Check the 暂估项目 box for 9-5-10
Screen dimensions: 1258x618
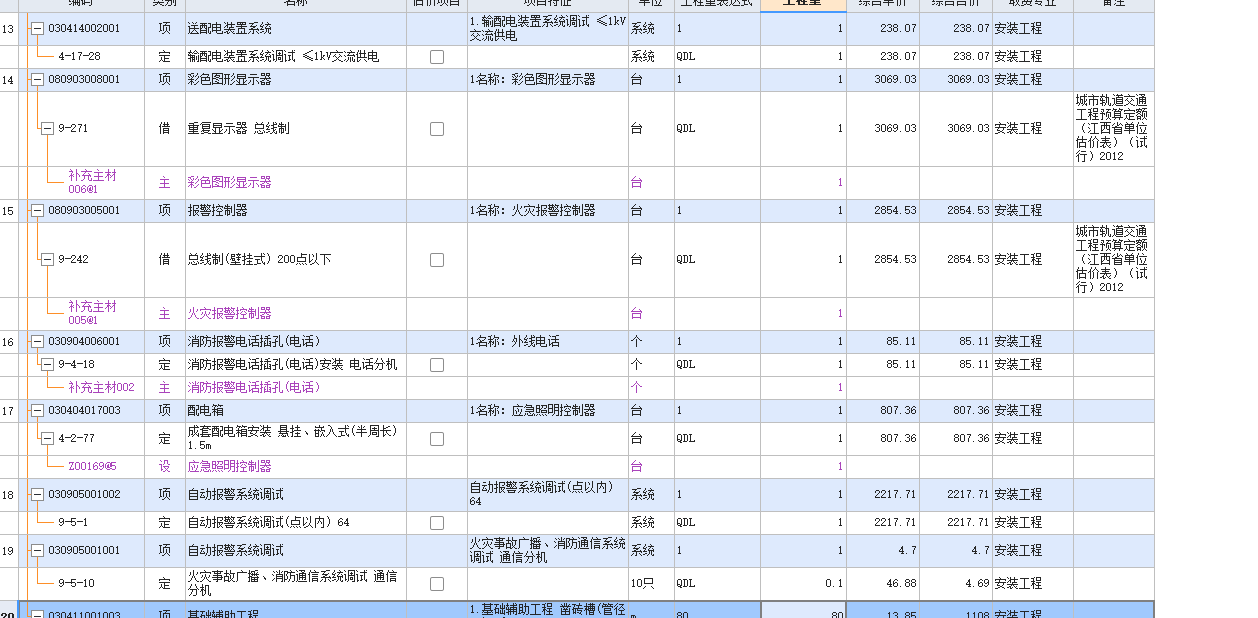click(x=436, y=583)
